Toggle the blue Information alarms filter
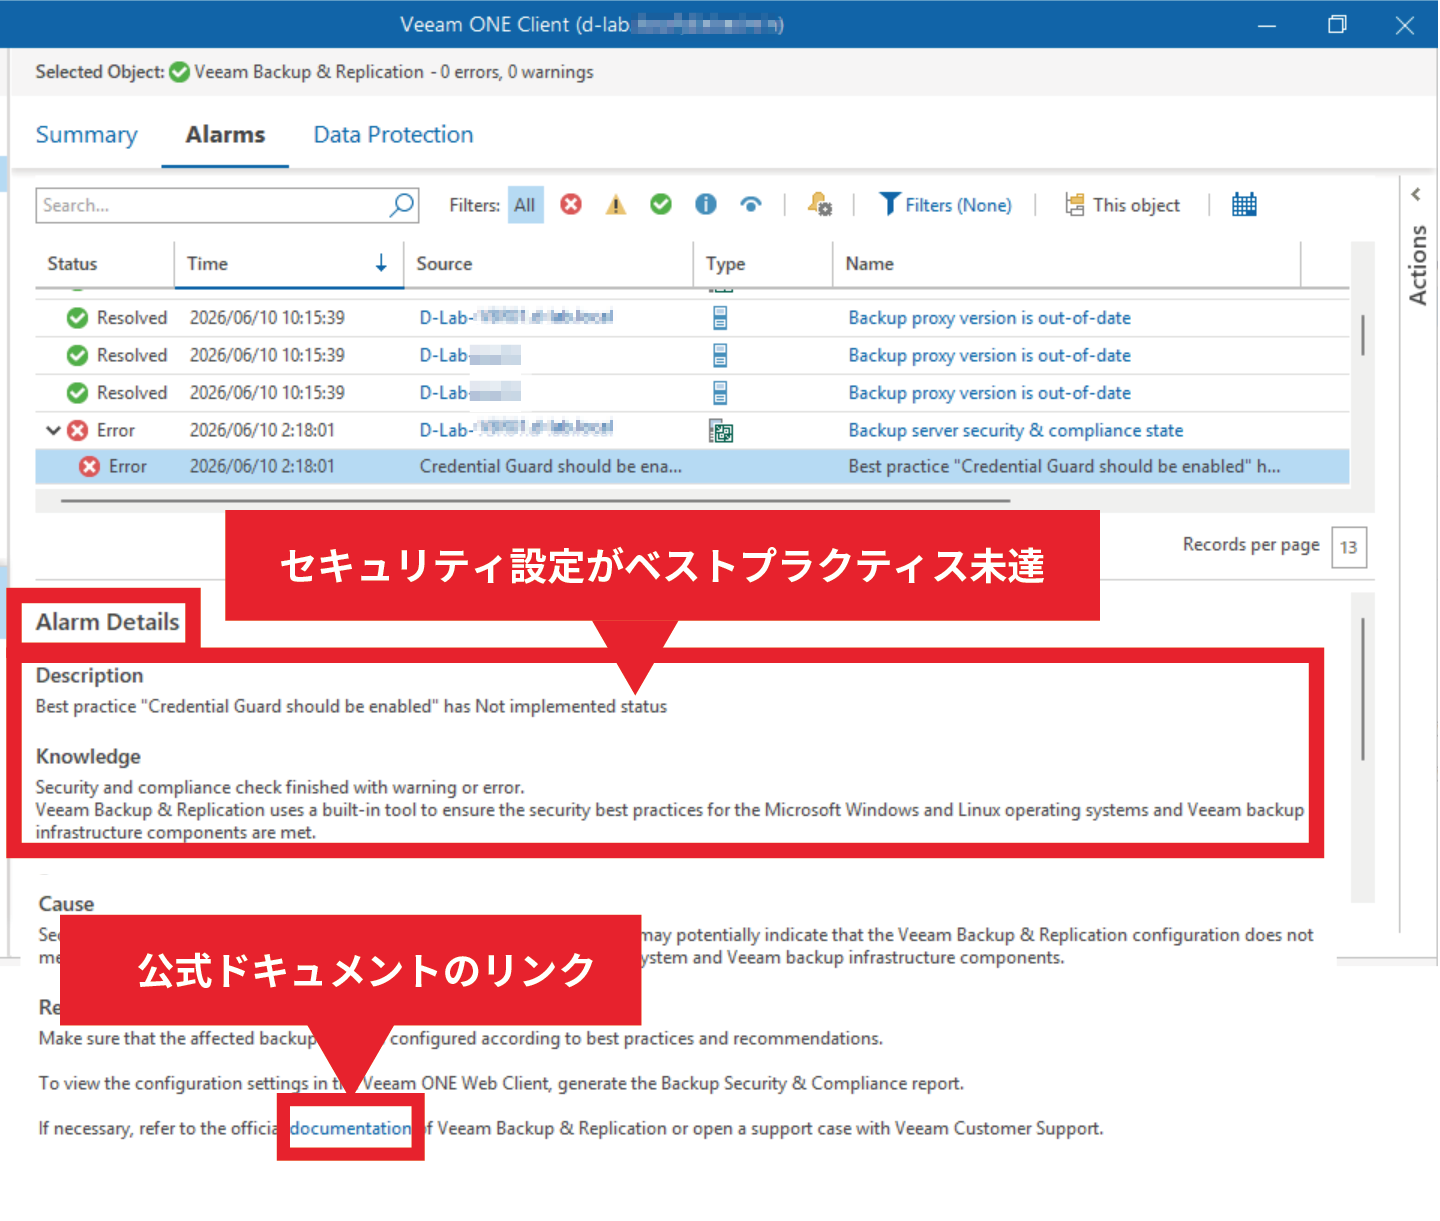Viewport: 1440px width, 1221px height. coord(706,205)
